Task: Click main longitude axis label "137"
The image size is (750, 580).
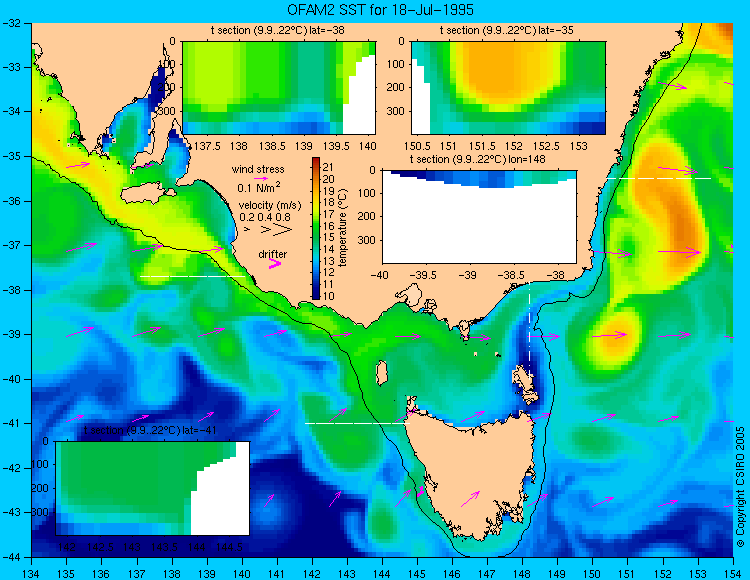Action: [x=137, y=574]
